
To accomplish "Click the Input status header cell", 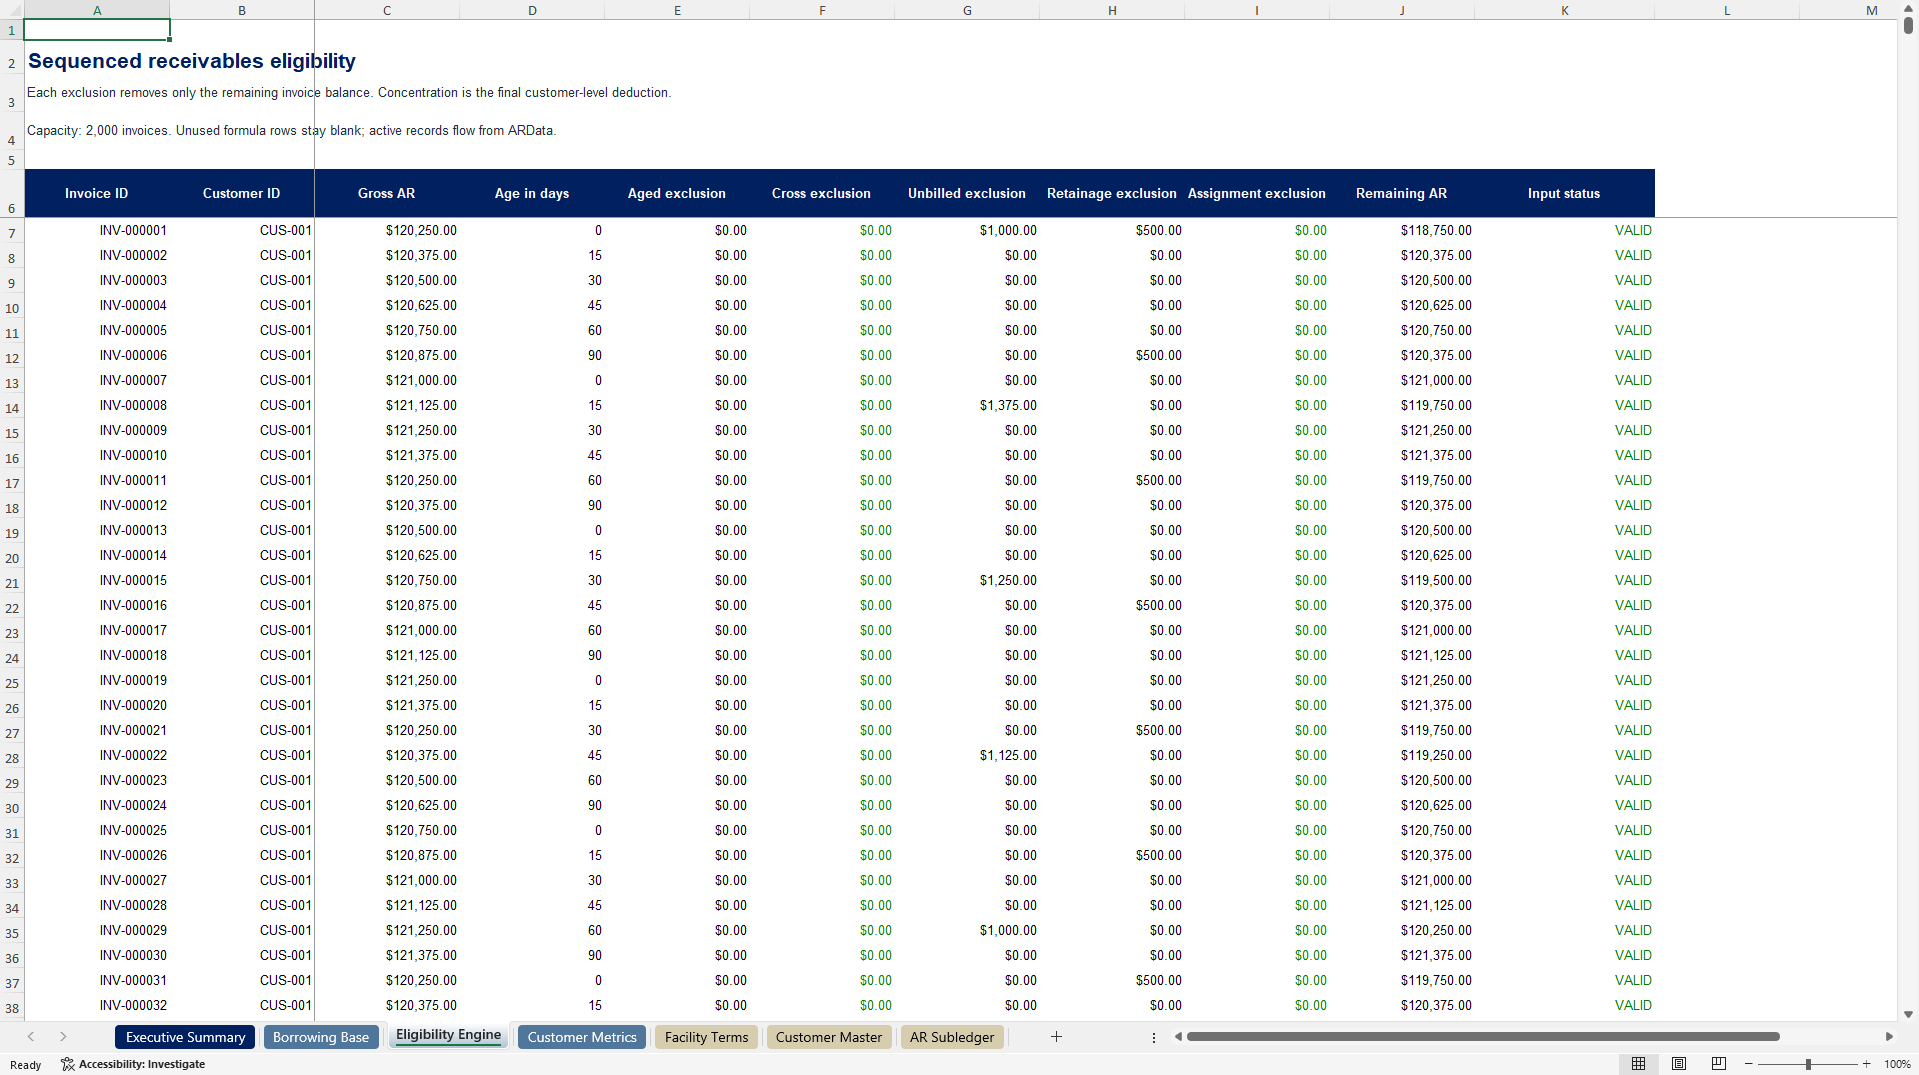I will (1564, 193).
